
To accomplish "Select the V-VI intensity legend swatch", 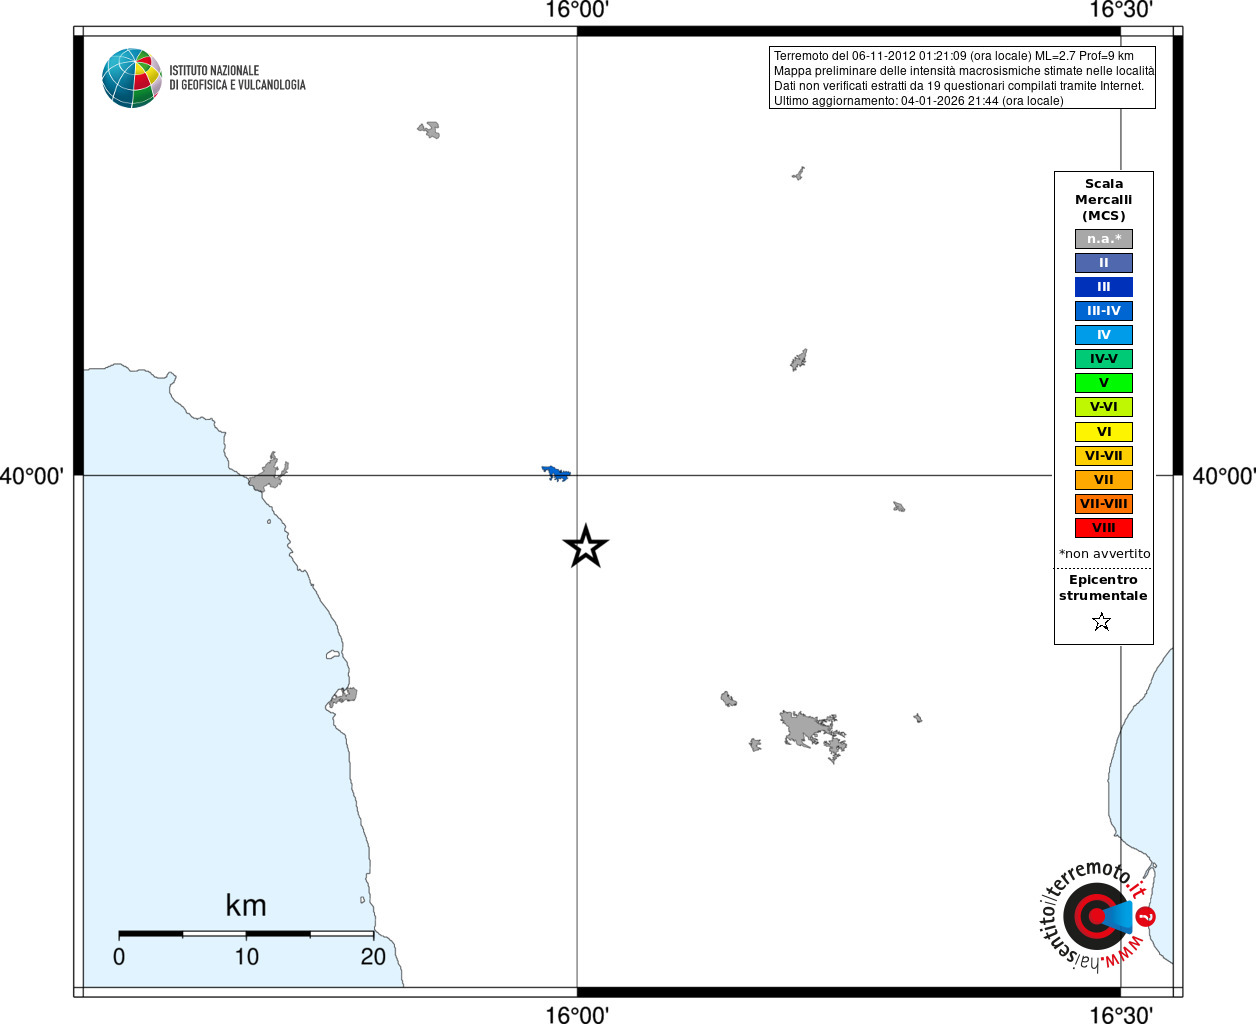I will click(1104, 407).
